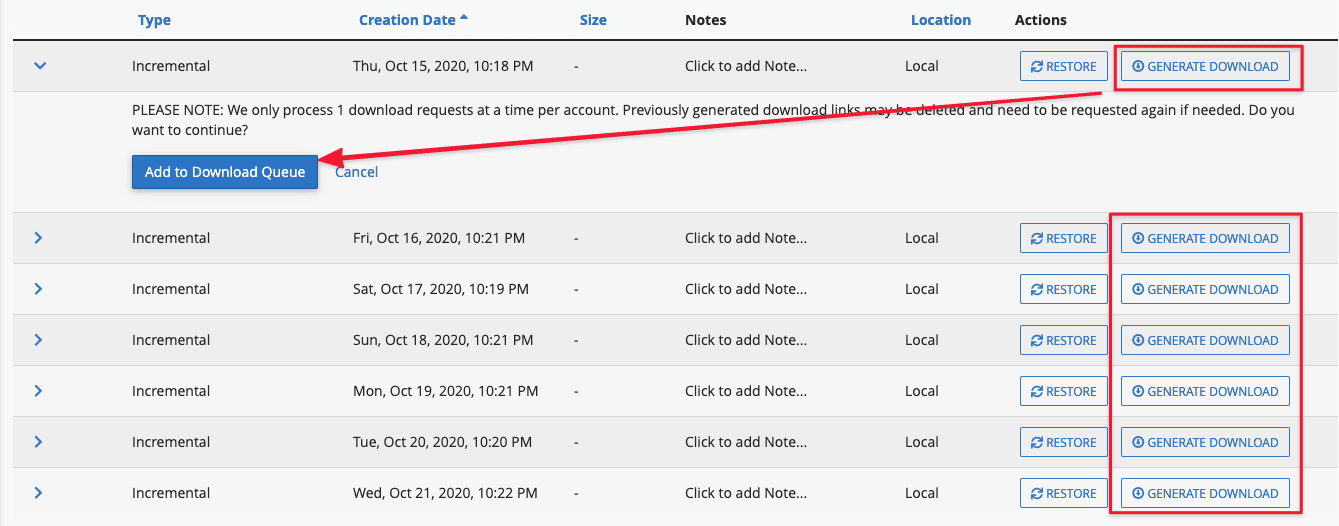
Task: Sort backups by Size column
Action: [593, 20]
